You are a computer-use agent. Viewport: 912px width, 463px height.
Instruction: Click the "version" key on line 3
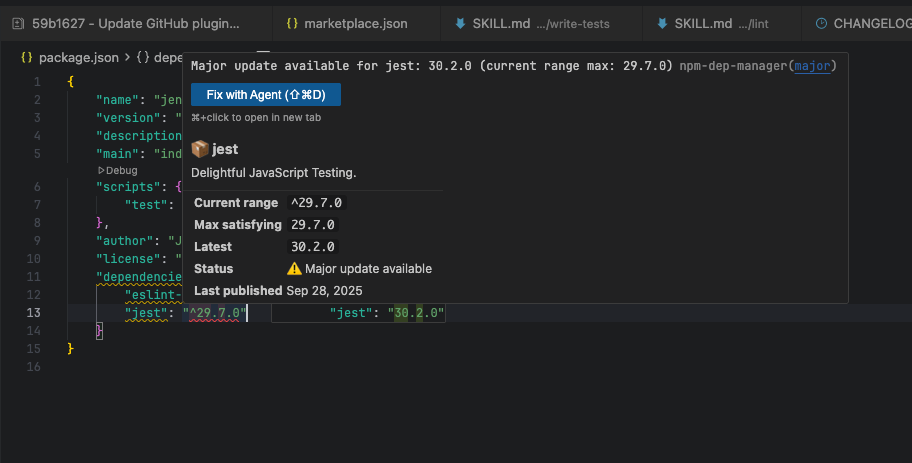click(x=128, y=117)
